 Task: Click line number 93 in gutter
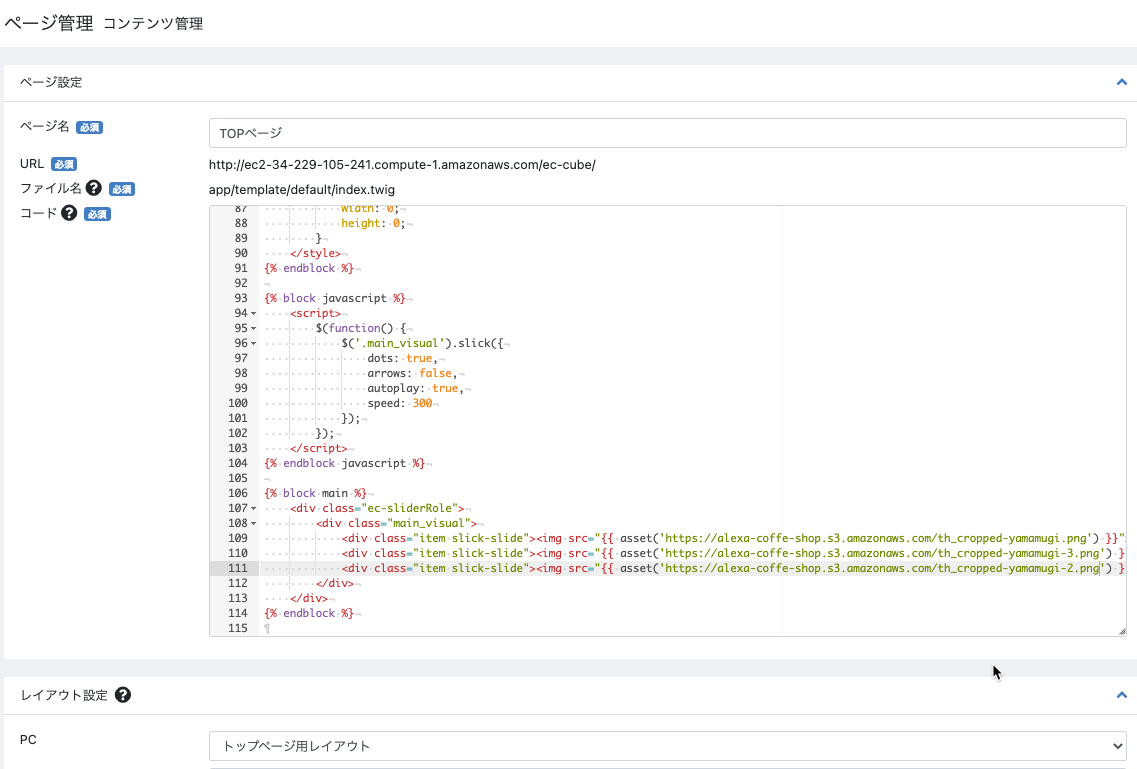pos(241,298)
